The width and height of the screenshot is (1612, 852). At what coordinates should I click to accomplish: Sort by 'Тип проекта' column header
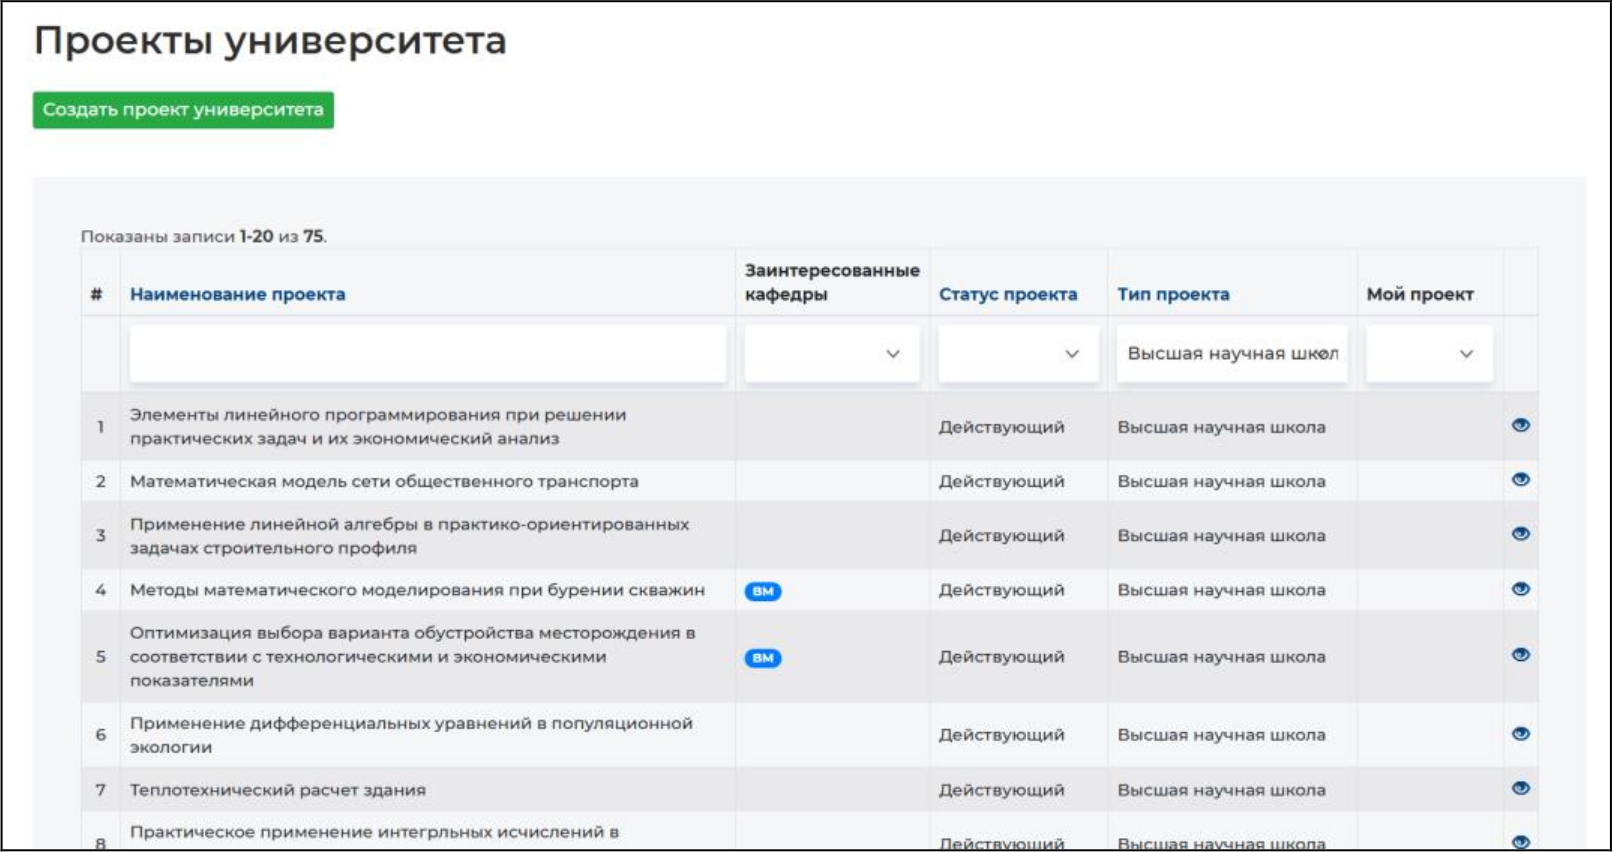[1173, 294]
